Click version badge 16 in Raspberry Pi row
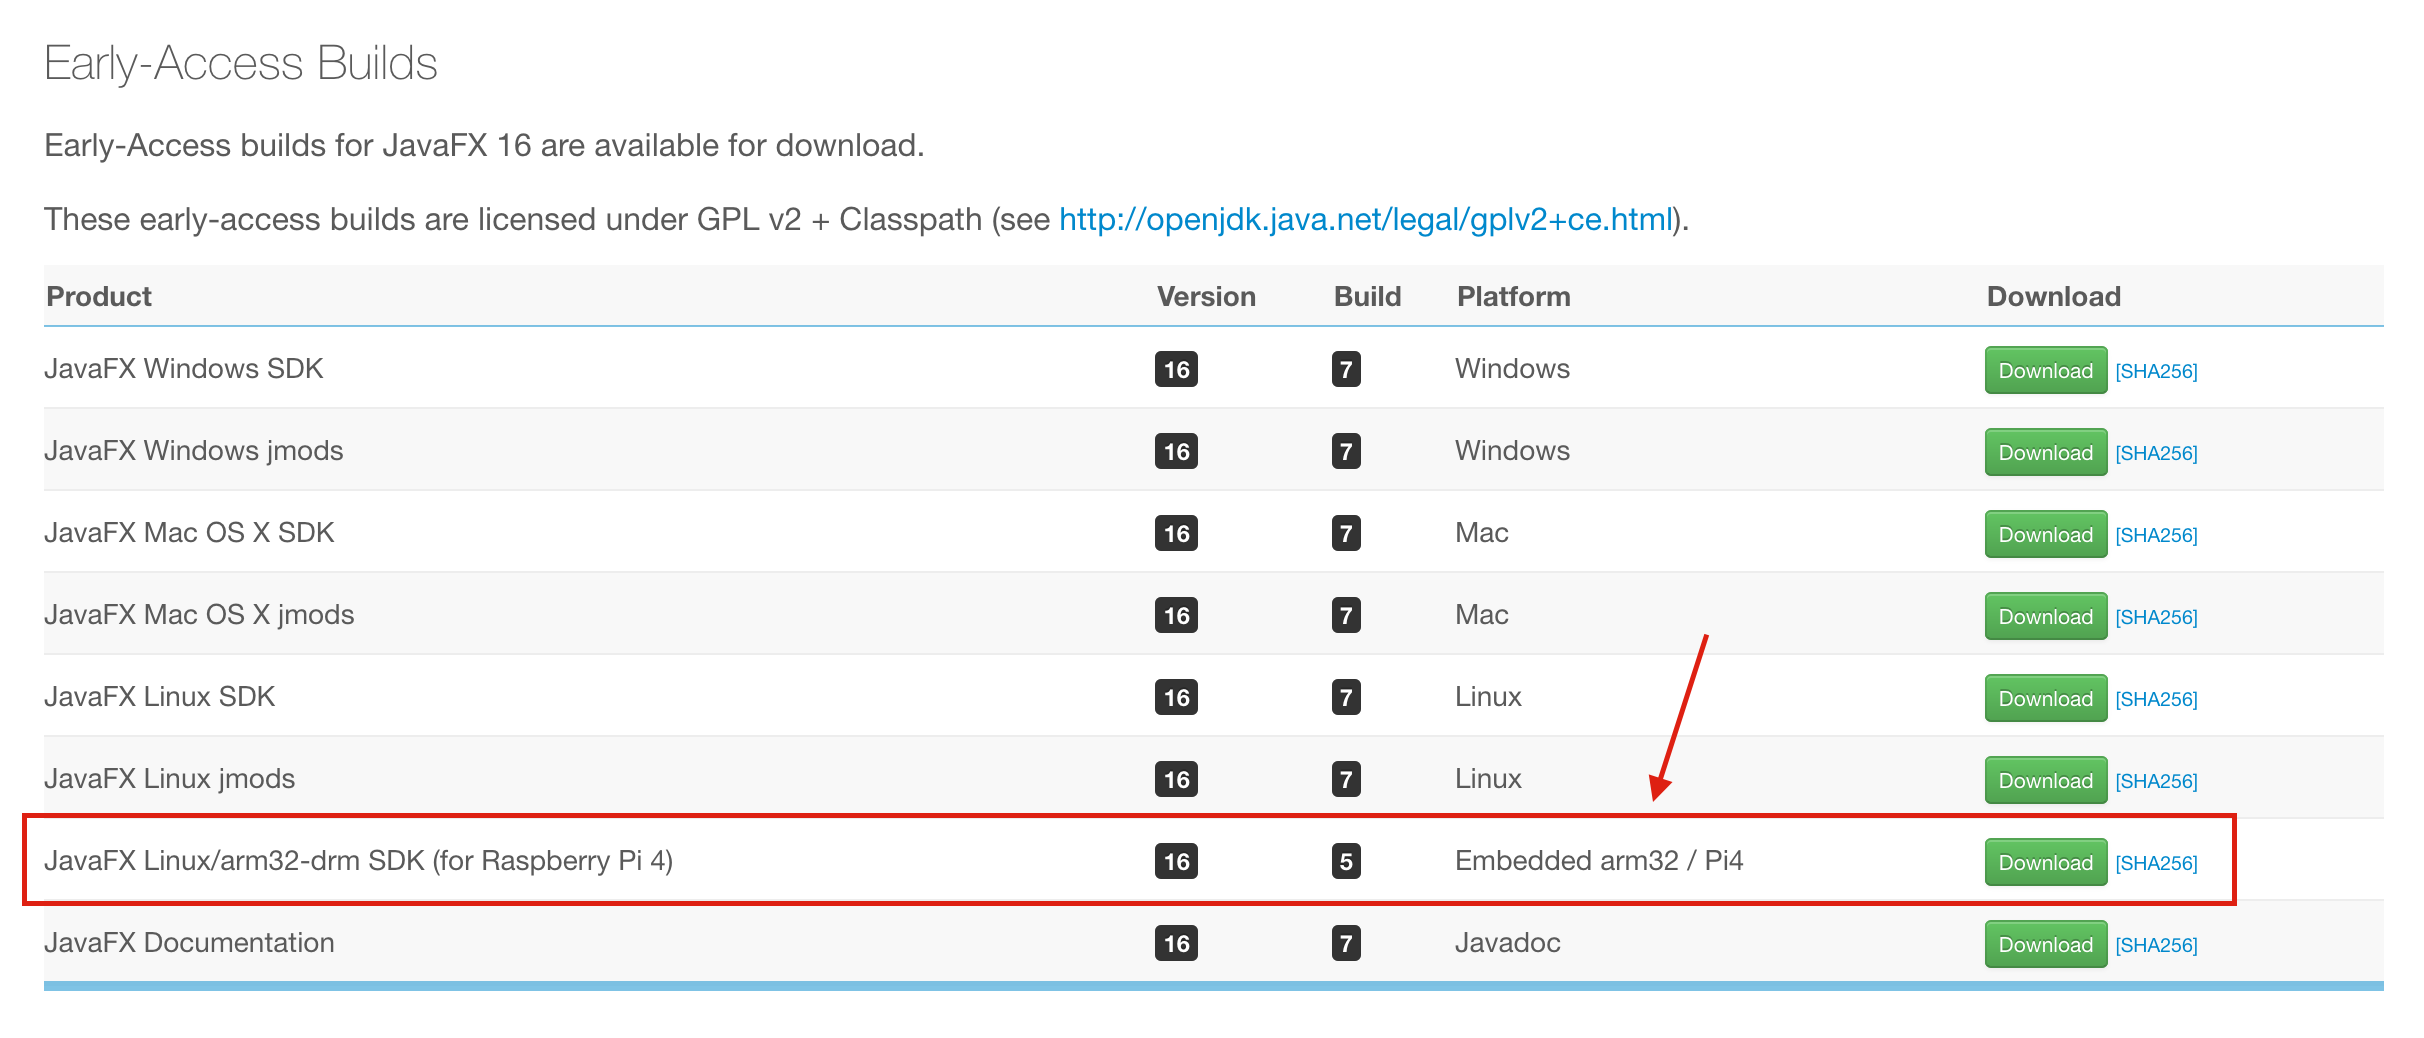This screenshot has height=1038, width=2424. tap(1176, 861)
